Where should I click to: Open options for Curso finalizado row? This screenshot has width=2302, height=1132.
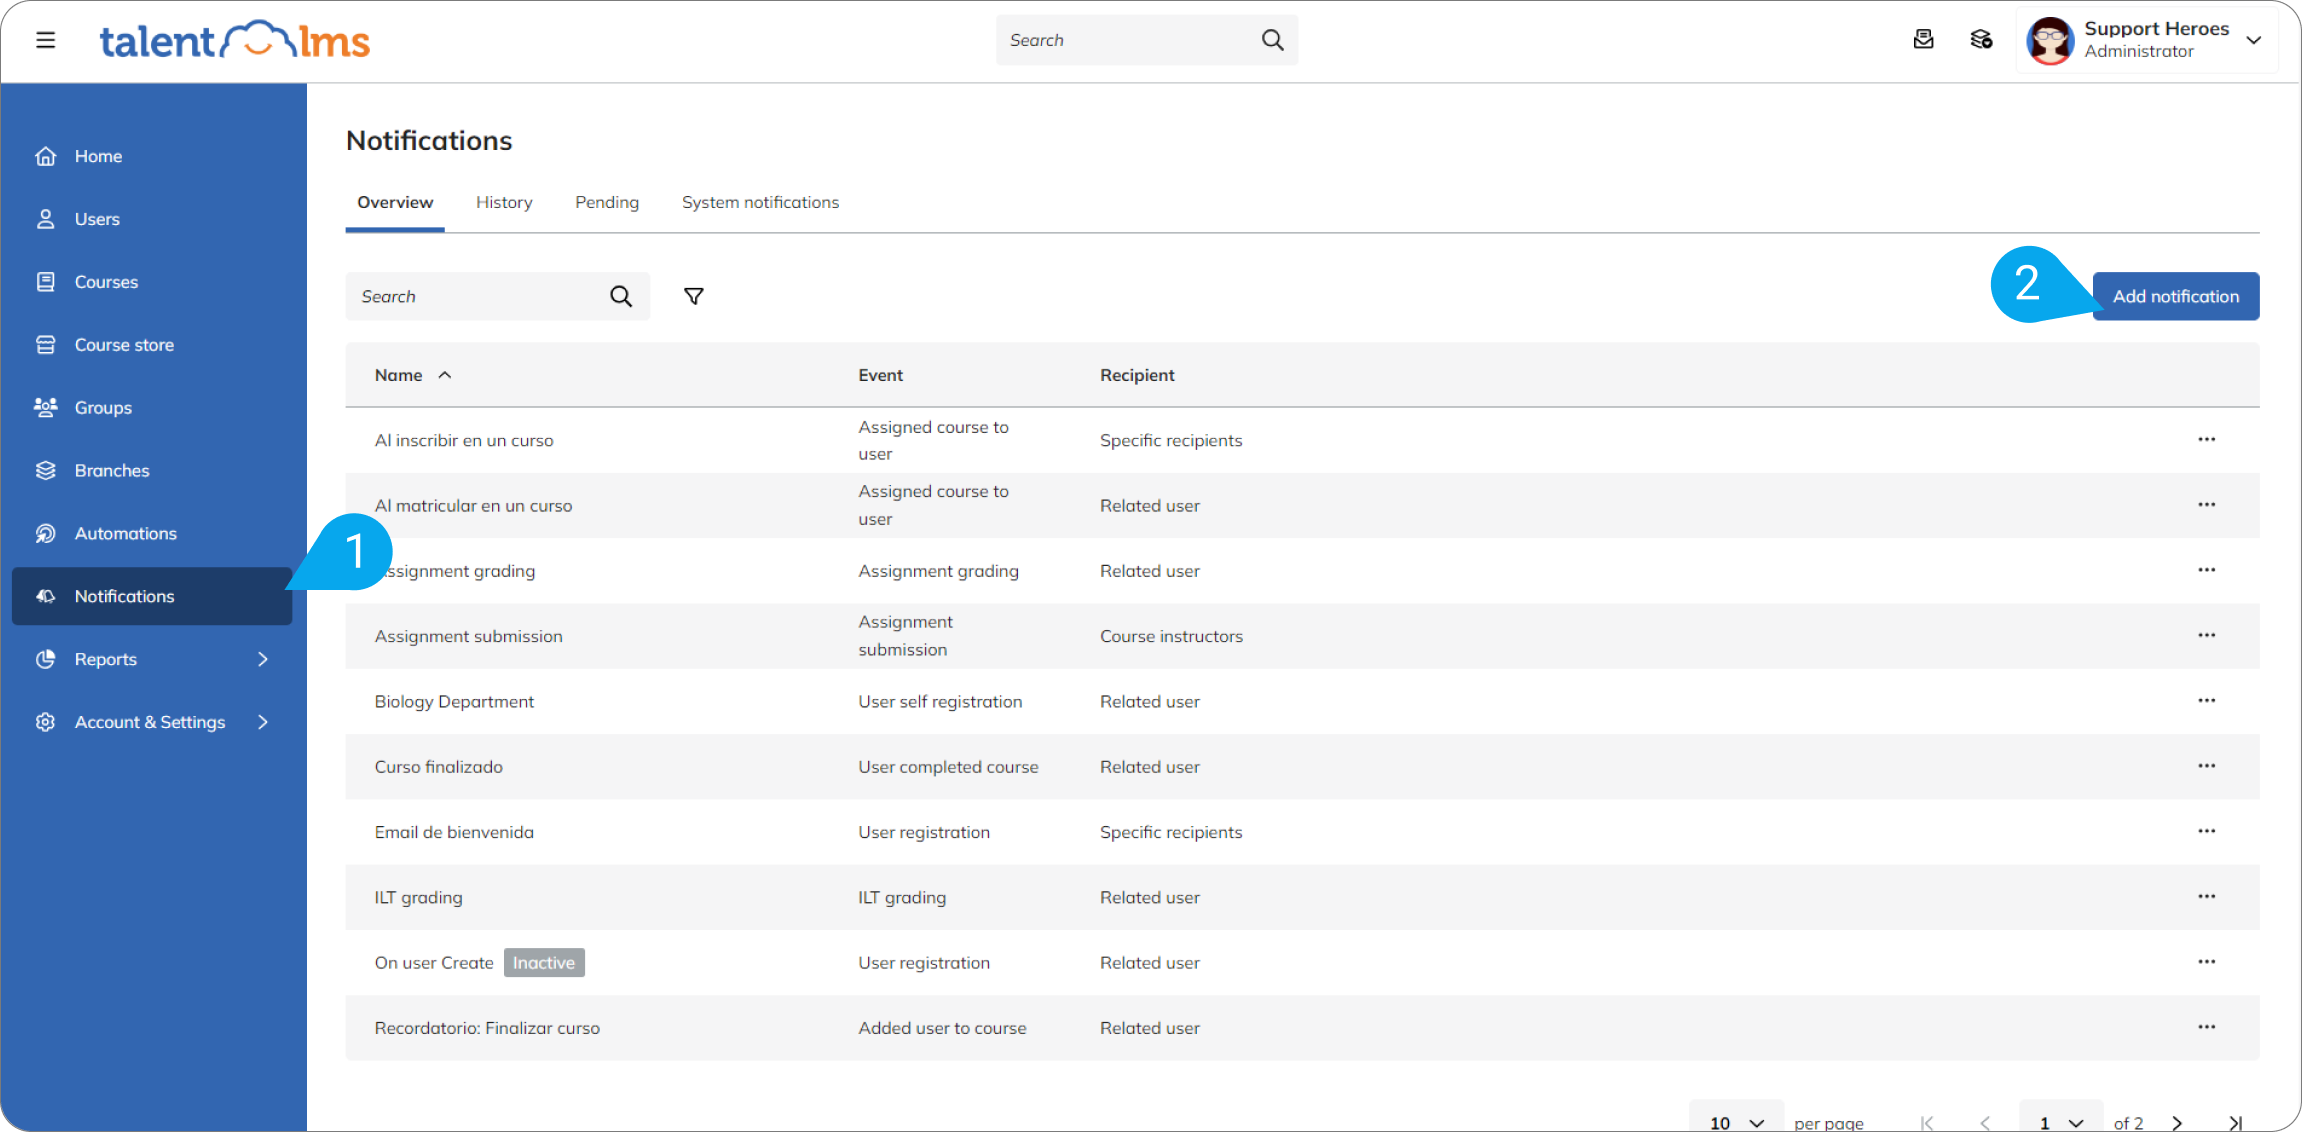[x=2207, y=766]
